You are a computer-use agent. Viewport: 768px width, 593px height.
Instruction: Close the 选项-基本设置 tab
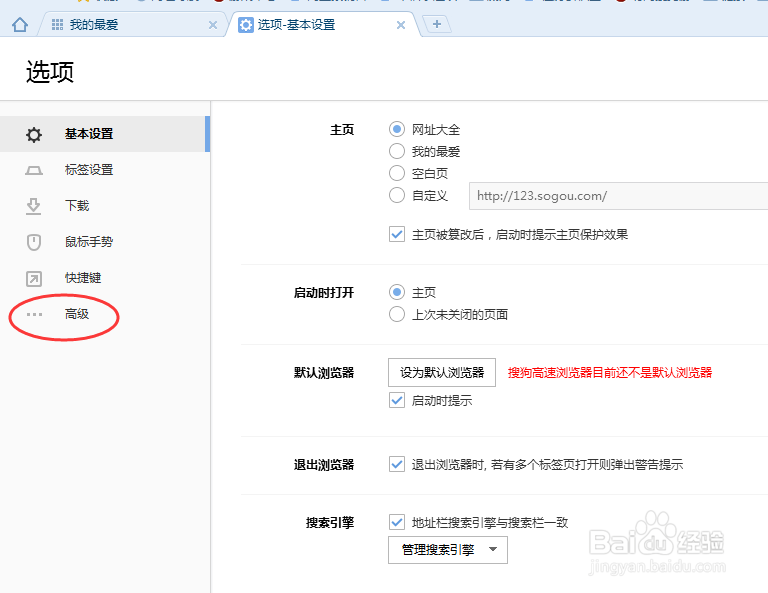[401, 25]
